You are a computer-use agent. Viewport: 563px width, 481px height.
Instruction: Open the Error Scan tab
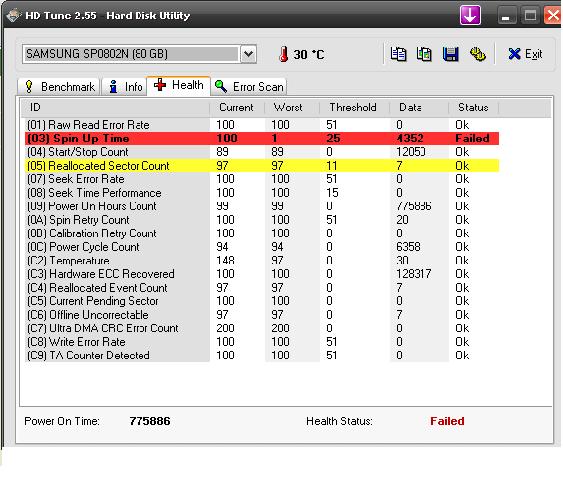click(249, 87)
